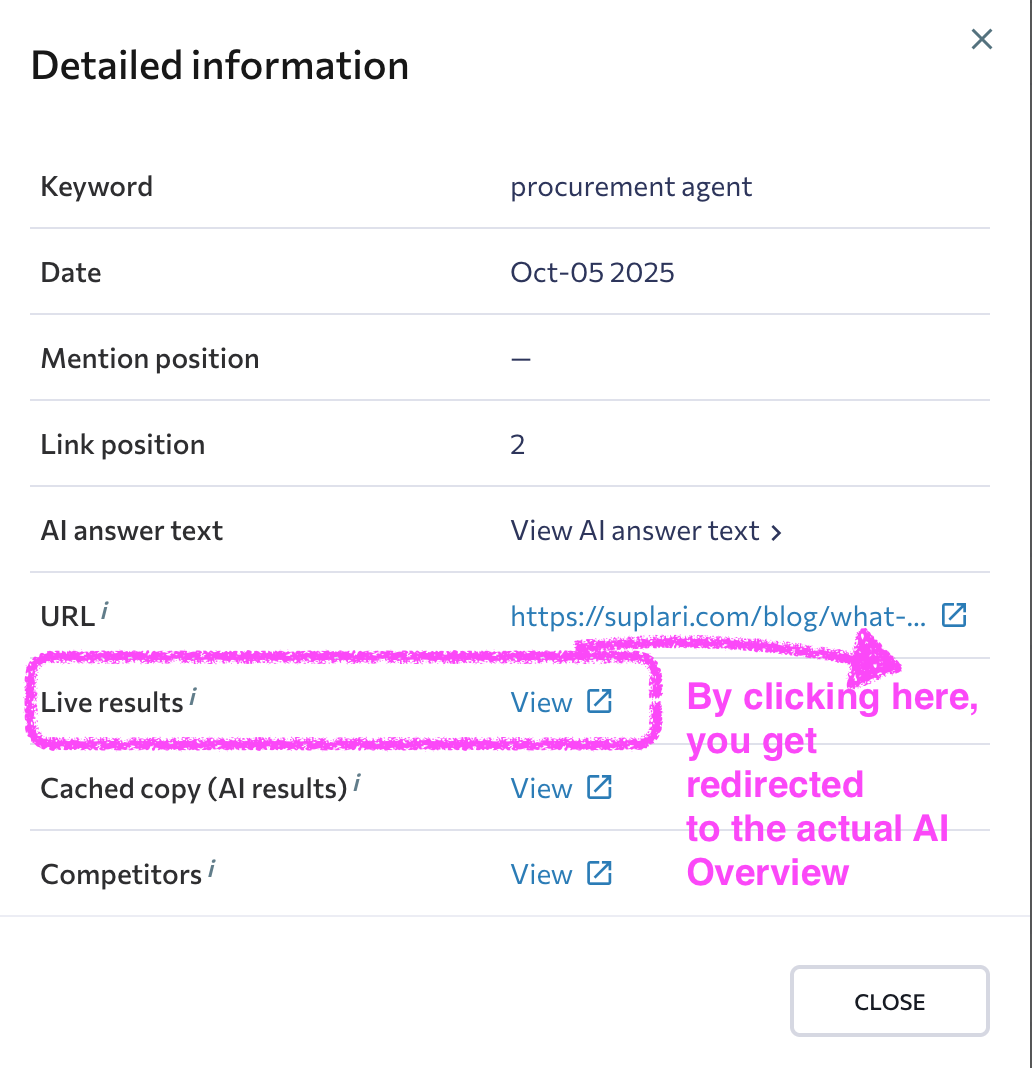
Task: Click info icon next to Cached copy label
Action: point(357,781)
